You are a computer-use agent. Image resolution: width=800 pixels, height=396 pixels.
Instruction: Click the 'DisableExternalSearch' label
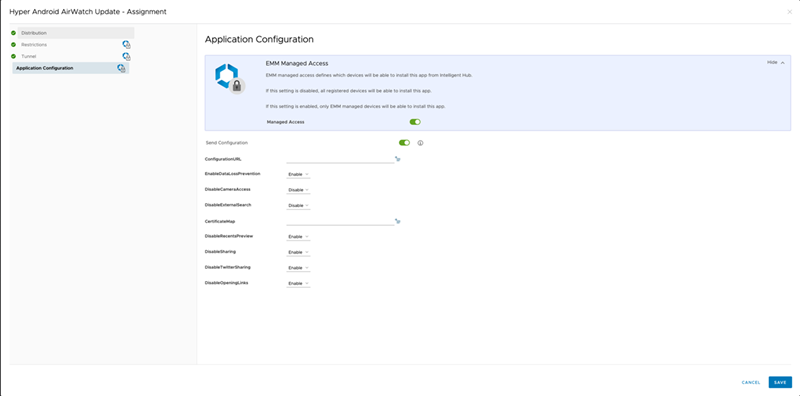(228, 205)
